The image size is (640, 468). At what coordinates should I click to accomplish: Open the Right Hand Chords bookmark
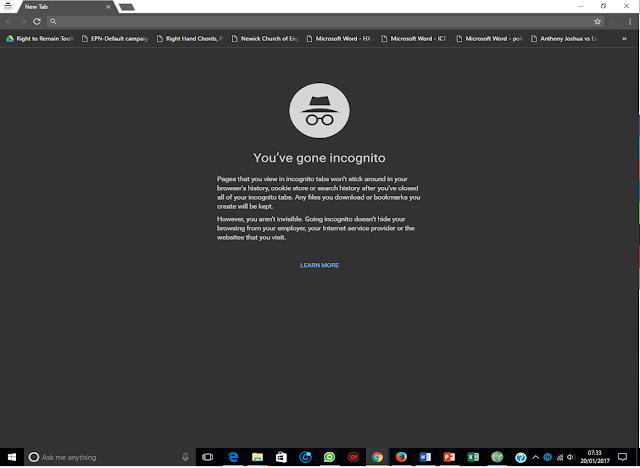click(190, 39)
